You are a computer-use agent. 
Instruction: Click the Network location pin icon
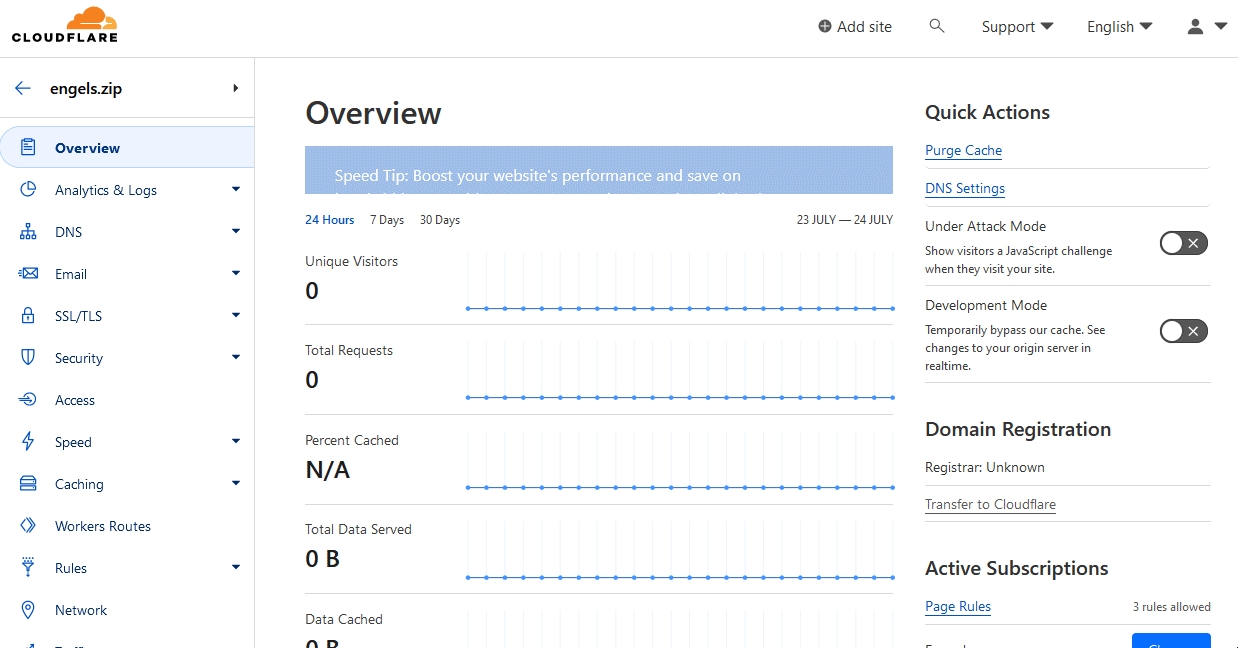click(x=29, y=610)
